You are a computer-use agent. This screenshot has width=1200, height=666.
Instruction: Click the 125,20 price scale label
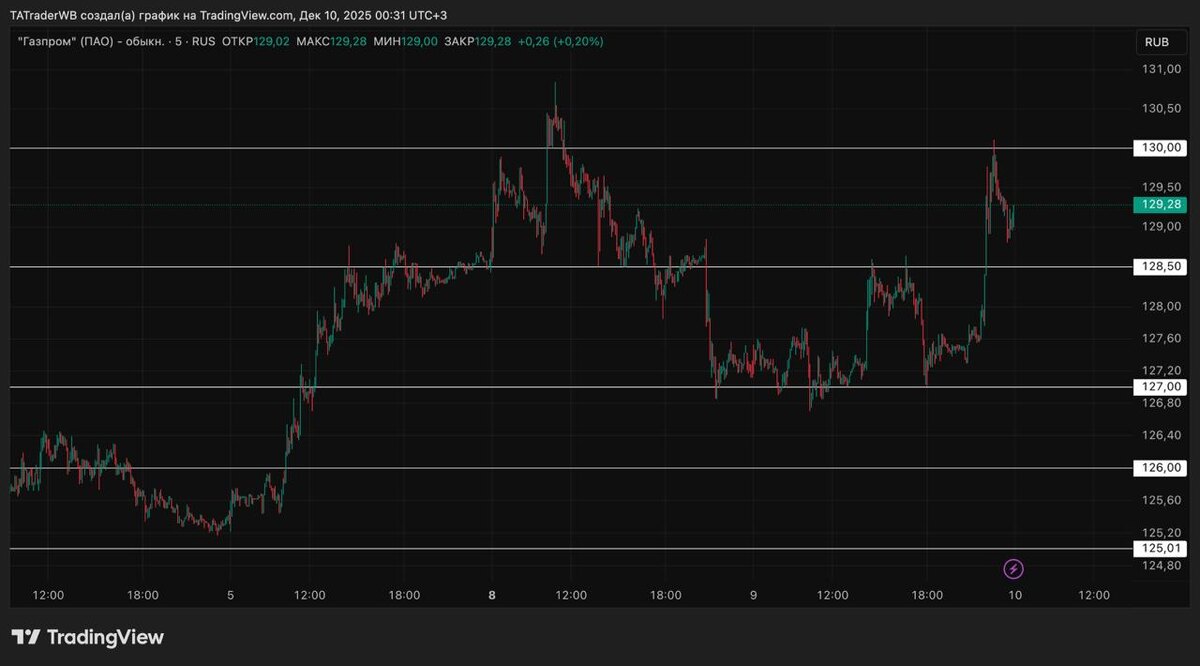(x=1163, y=532)
